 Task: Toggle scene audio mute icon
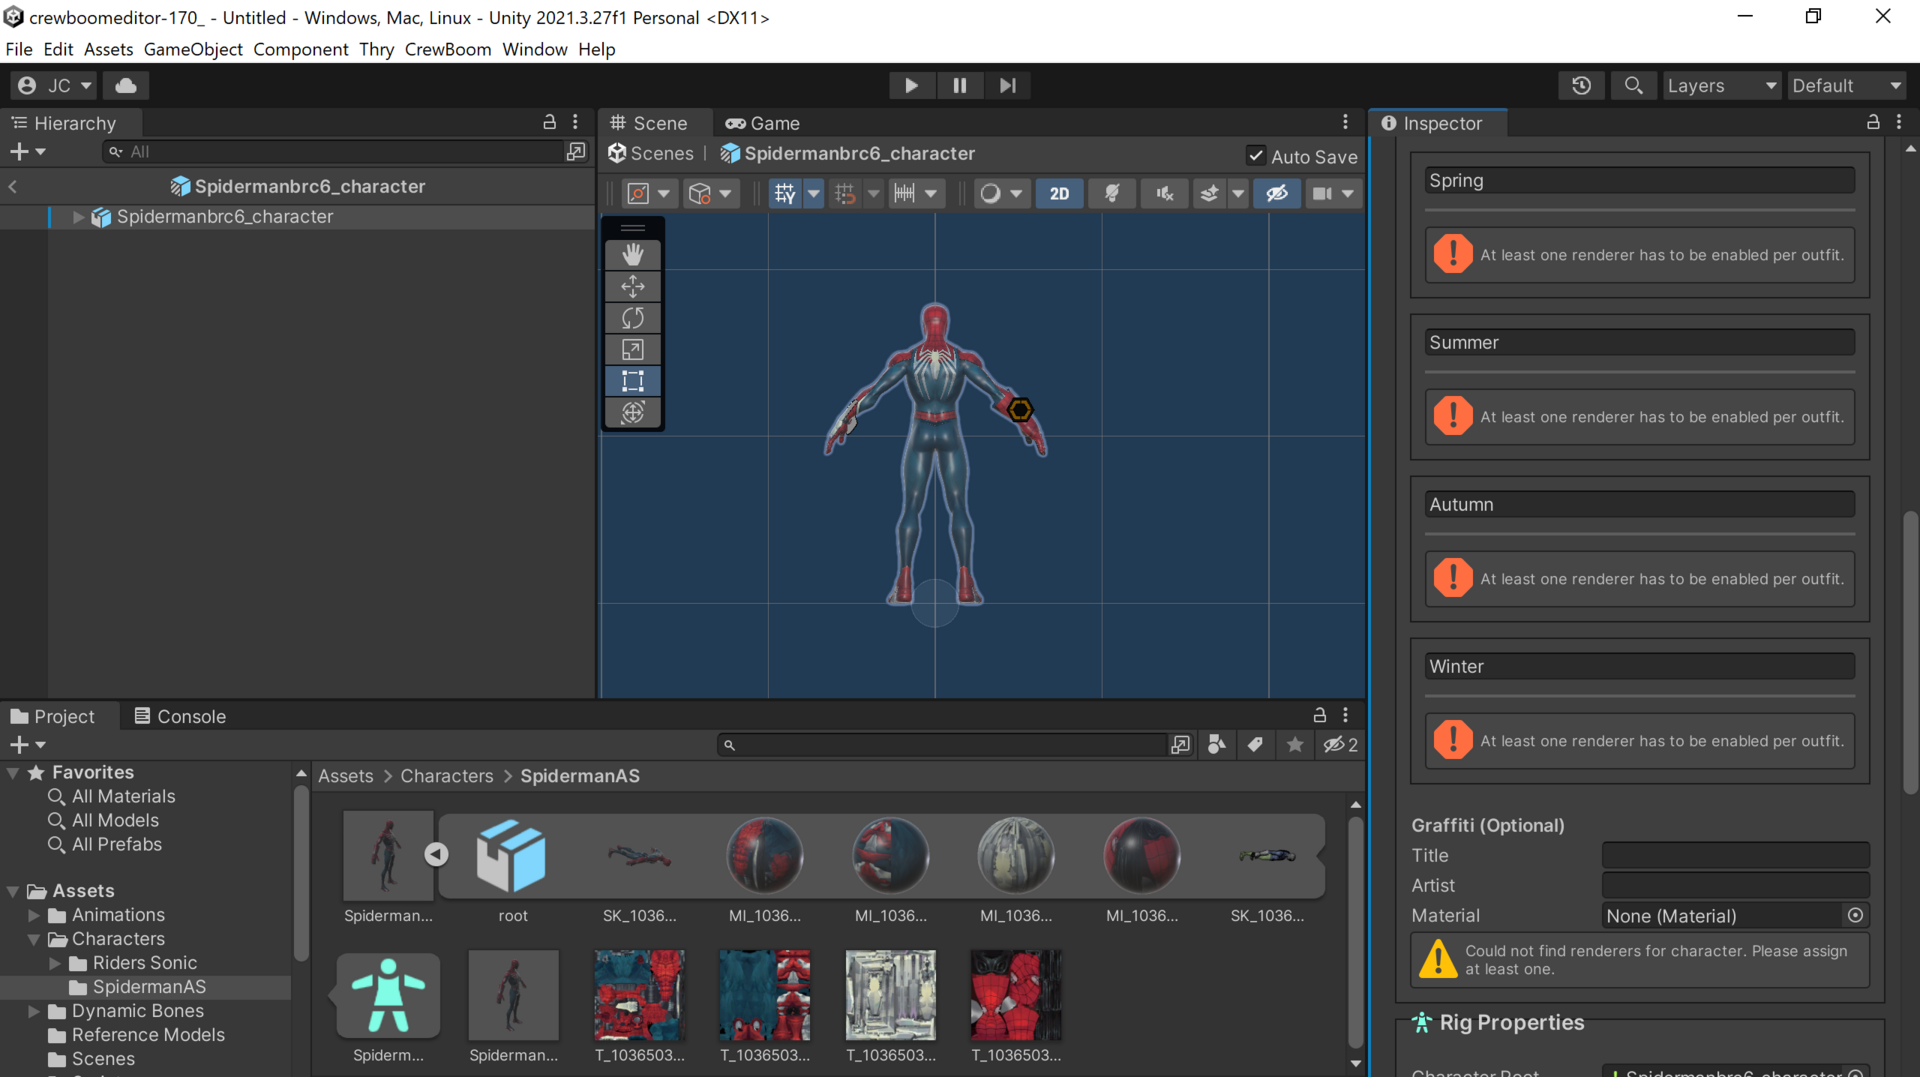[1165, 193]
